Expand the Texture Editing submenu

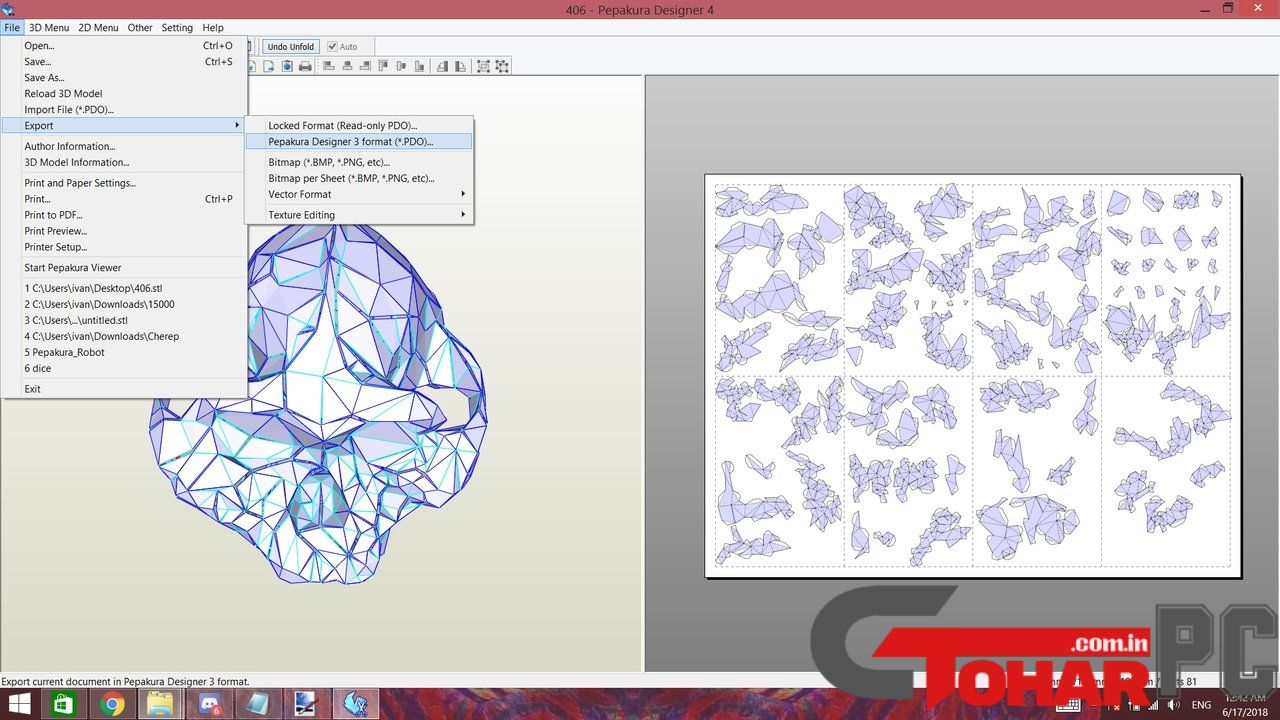[x=359, y=215]
